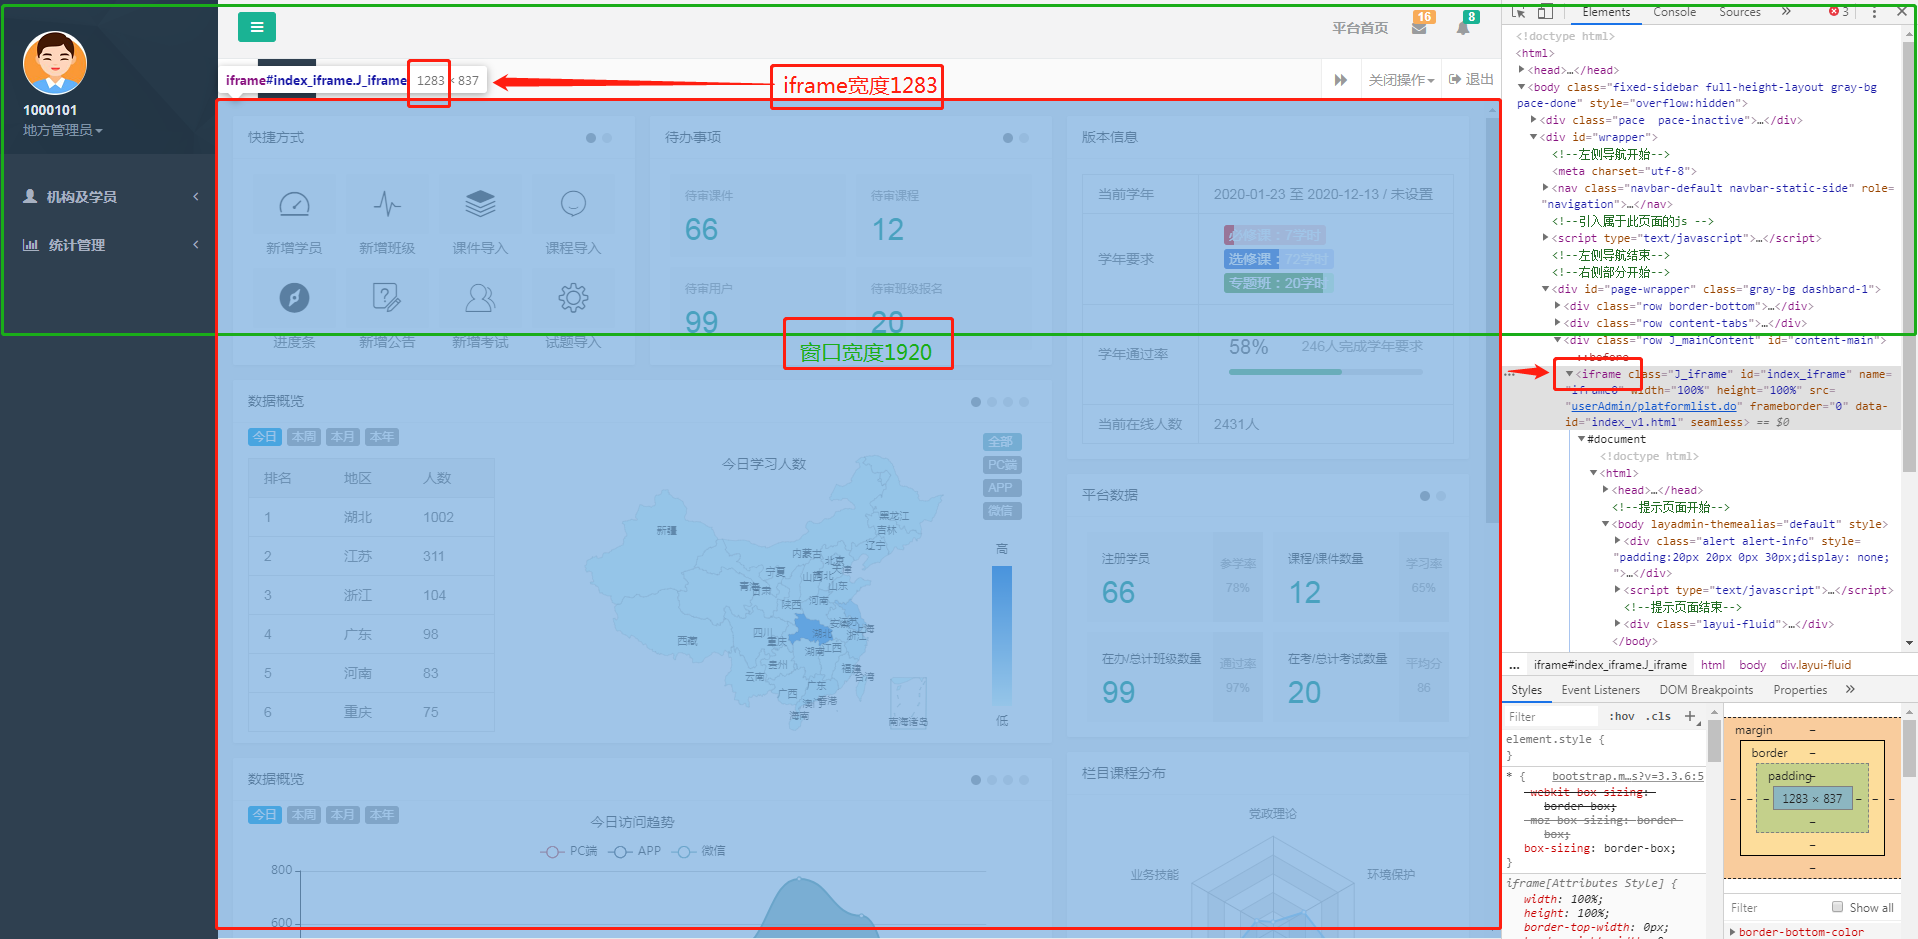1918x939 pixels.
Task: Click the 退出 logout button
Action: (1470, 79)
